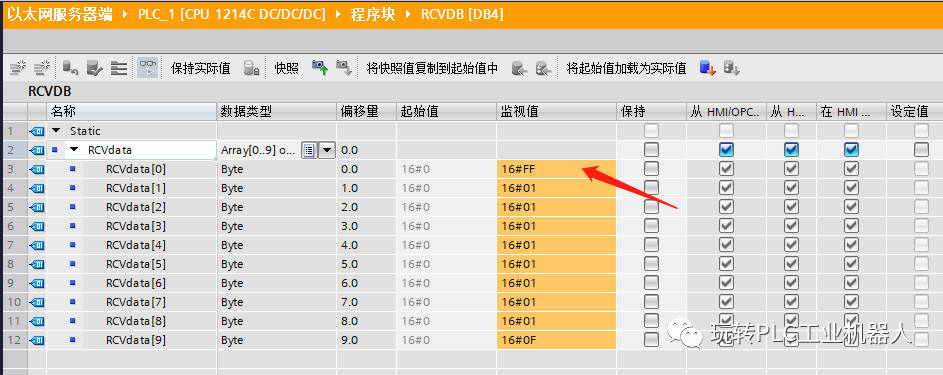The image size is (943, 375).
Task: Toggle 保持 checkbox for RCVdata row
Action: click(x=651, y=150)
